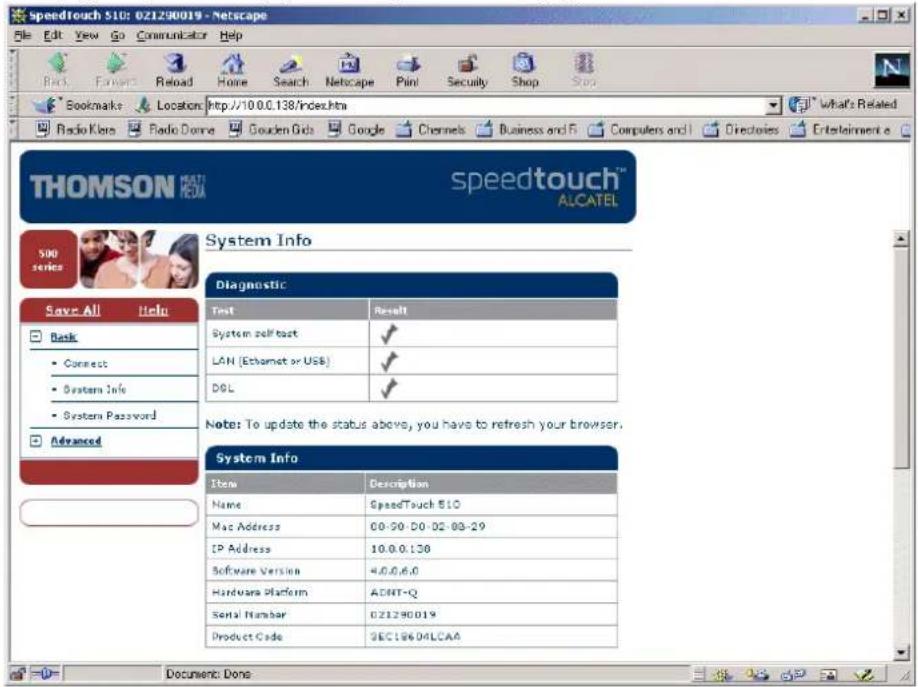
Task: Open Computers and Internet bookmark folder
Action: point(639,129)
